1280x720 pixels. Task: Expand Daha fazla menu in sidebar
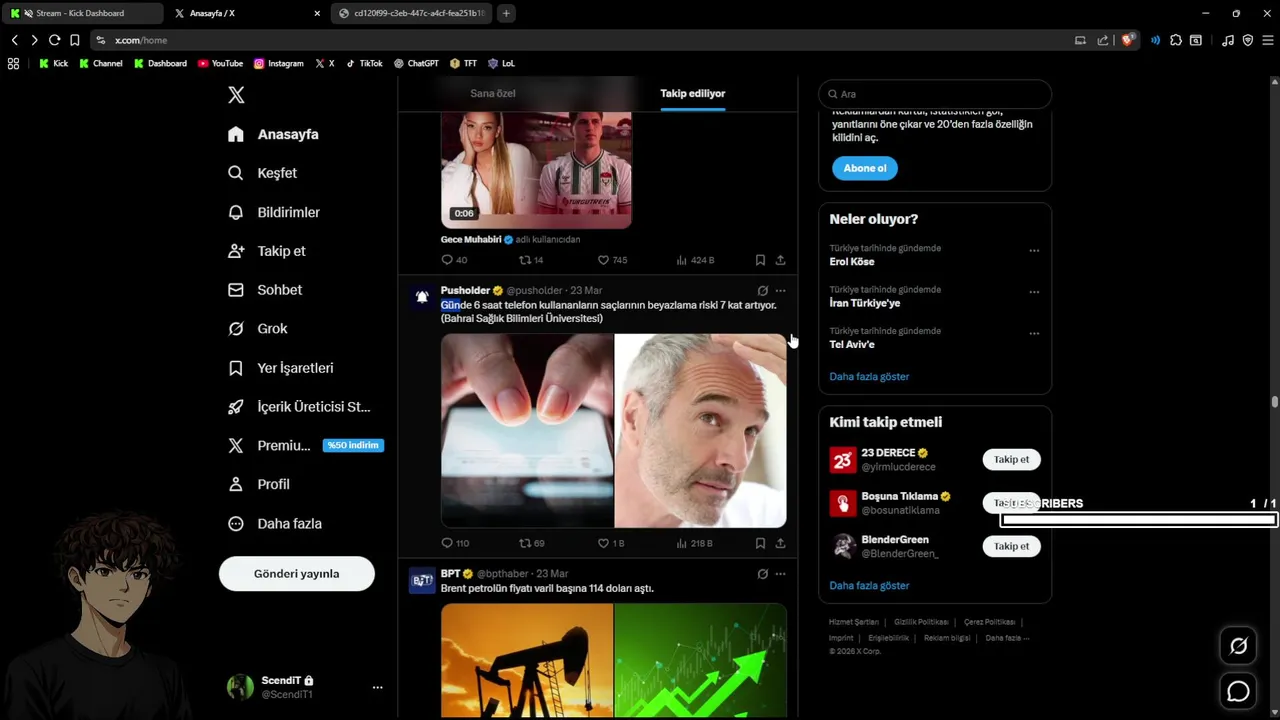(275, 523)
